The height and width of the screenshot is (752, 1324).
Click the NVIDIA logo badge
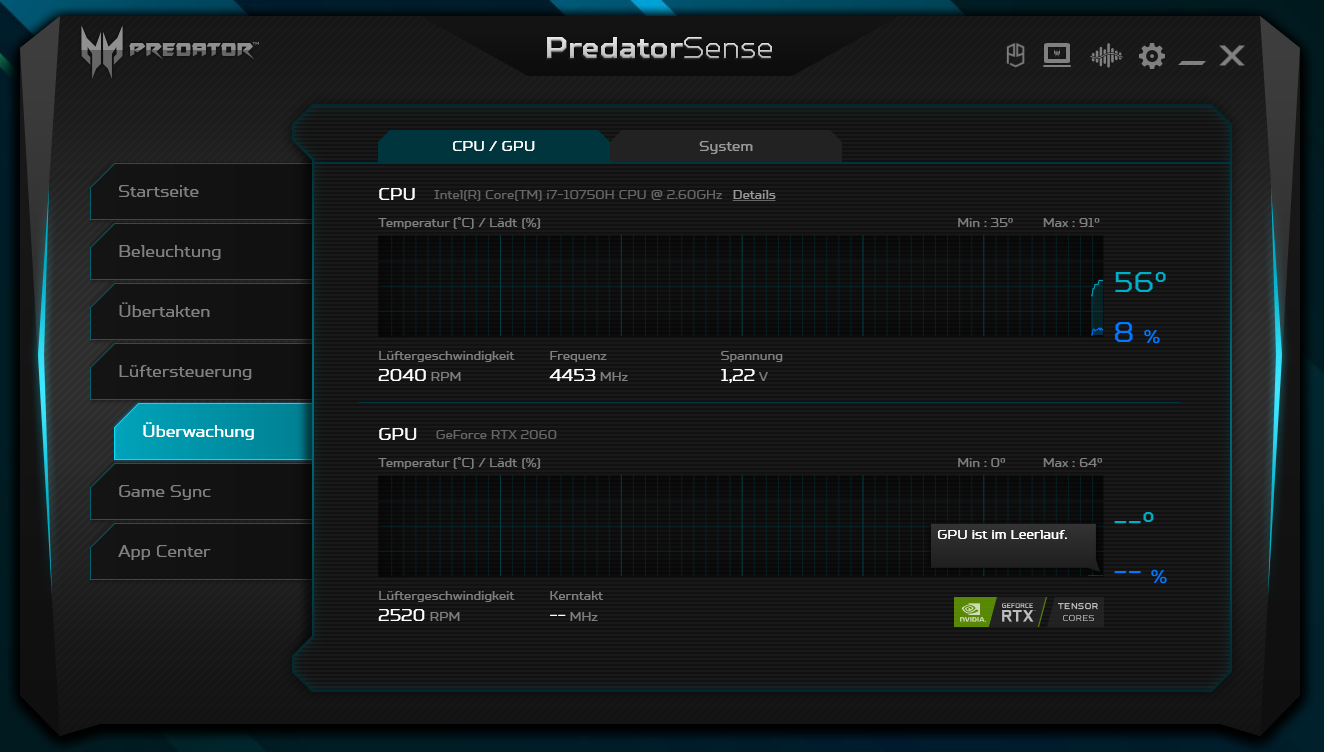click(974, 612)
